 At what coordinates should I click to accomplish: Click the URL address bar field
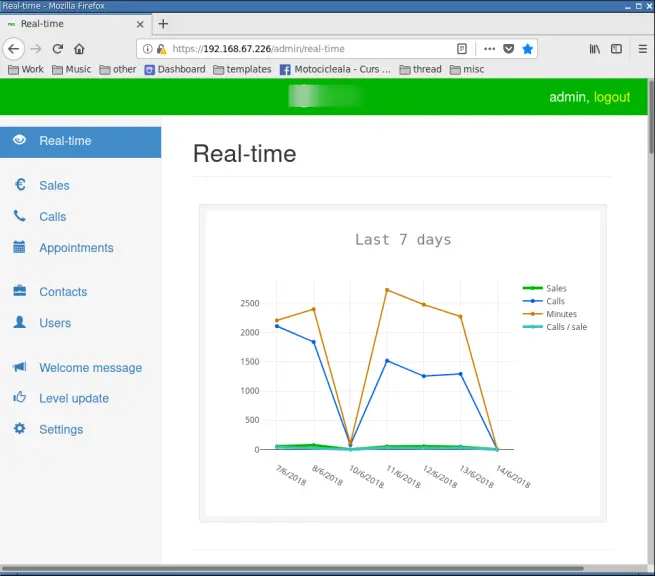point(300,48)
